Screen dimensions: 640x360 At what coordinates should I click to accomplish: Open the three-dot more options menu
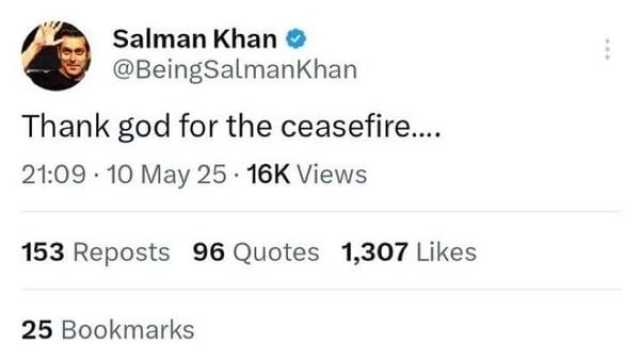607,49
